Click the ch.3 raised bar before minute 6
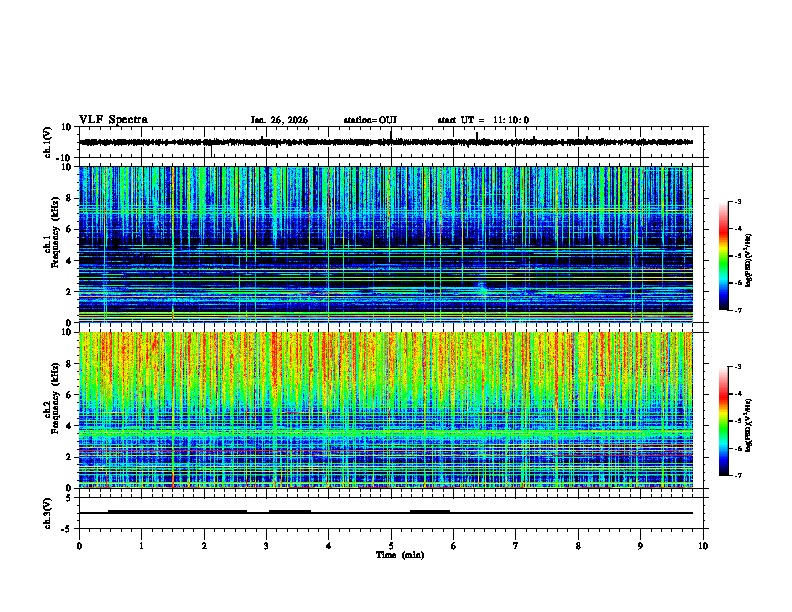This screenshot has width=792, height=612. (430, 512)
